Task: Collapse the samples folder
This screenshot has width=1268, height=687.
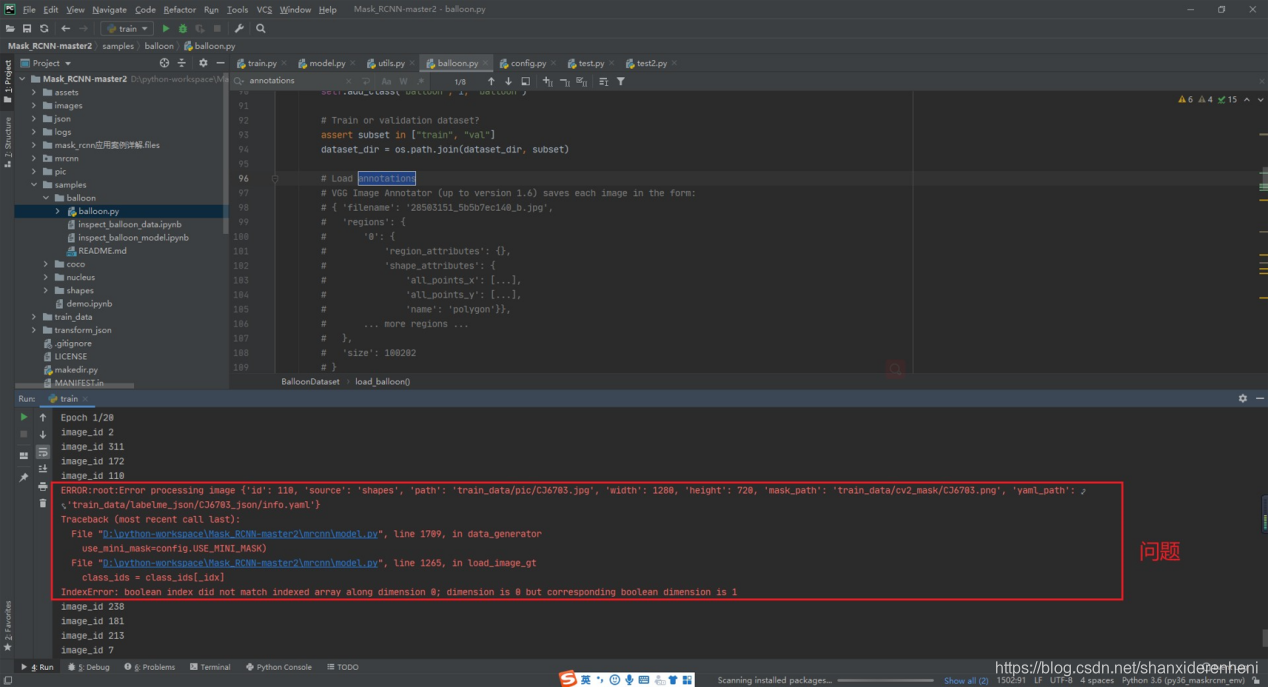Action: [35, 185]
